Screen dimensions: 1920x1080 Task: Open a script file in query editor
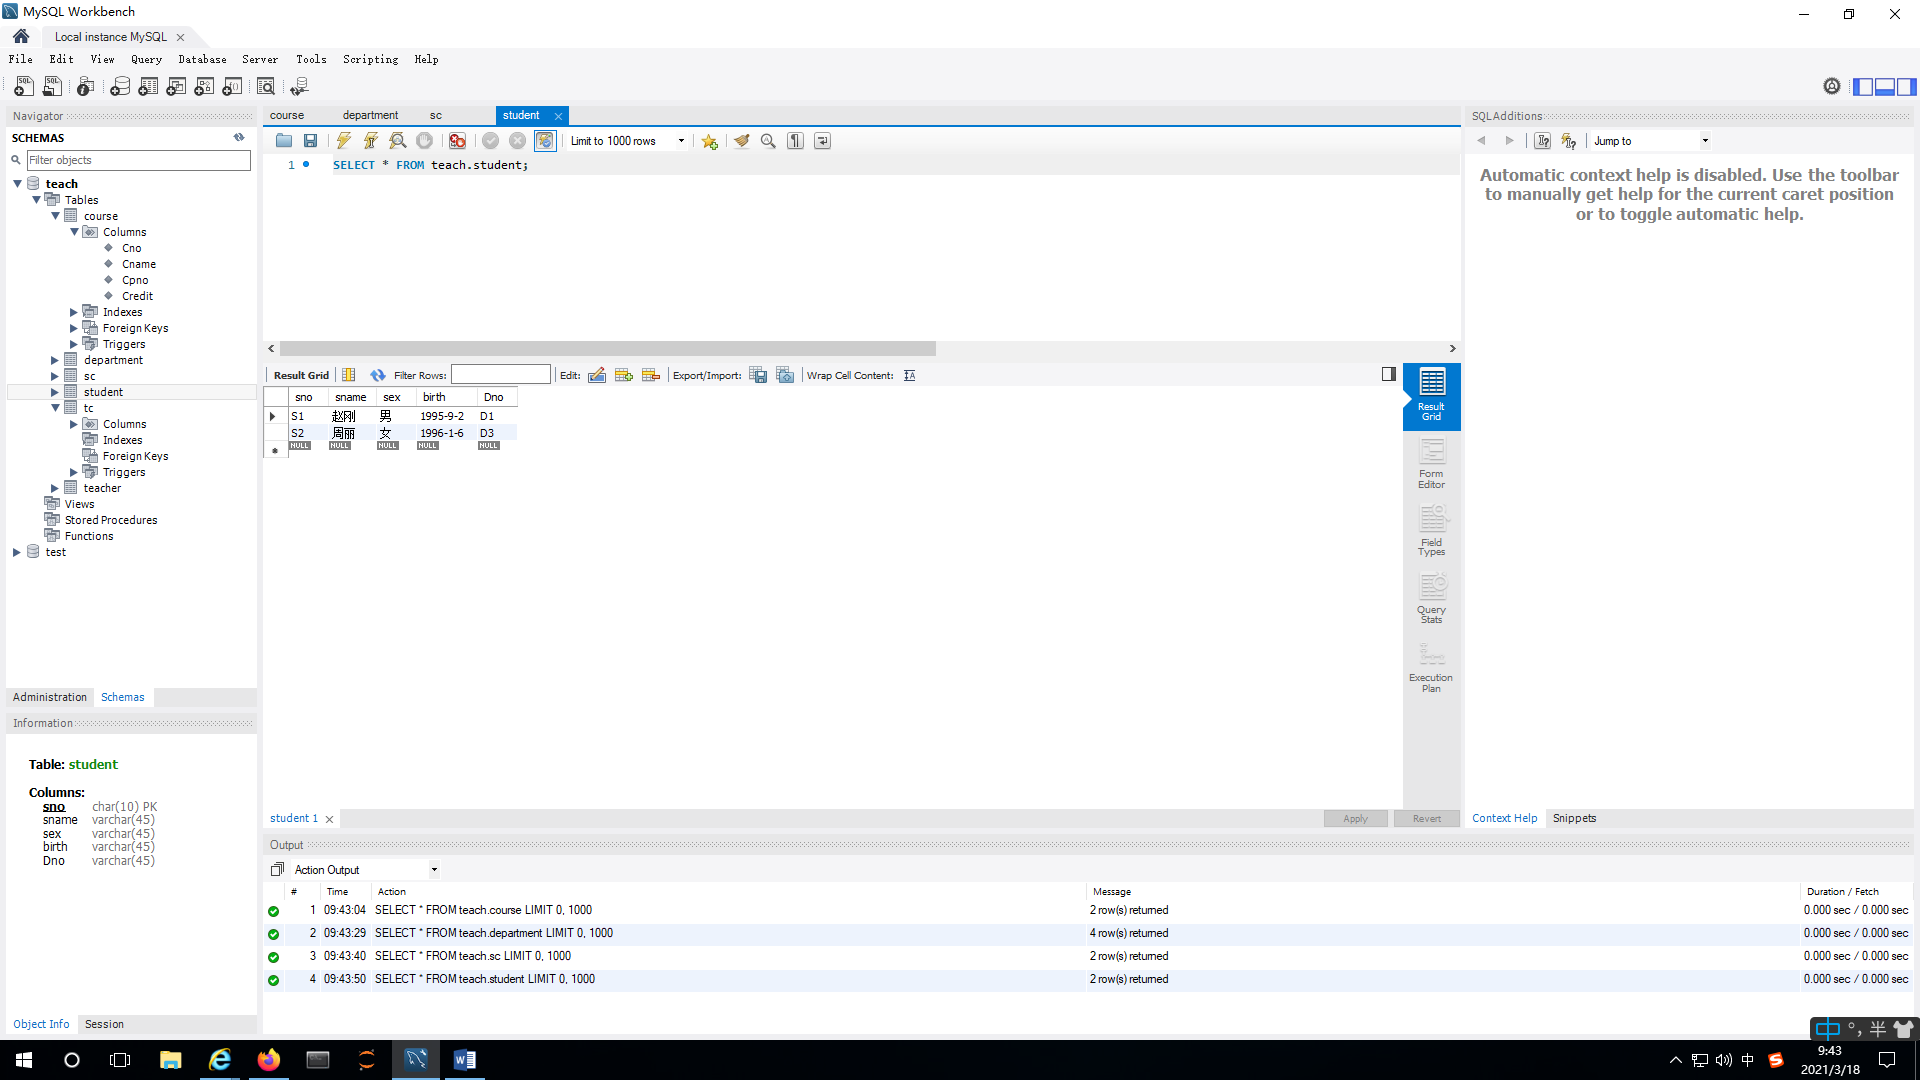(x=284, y=141)
